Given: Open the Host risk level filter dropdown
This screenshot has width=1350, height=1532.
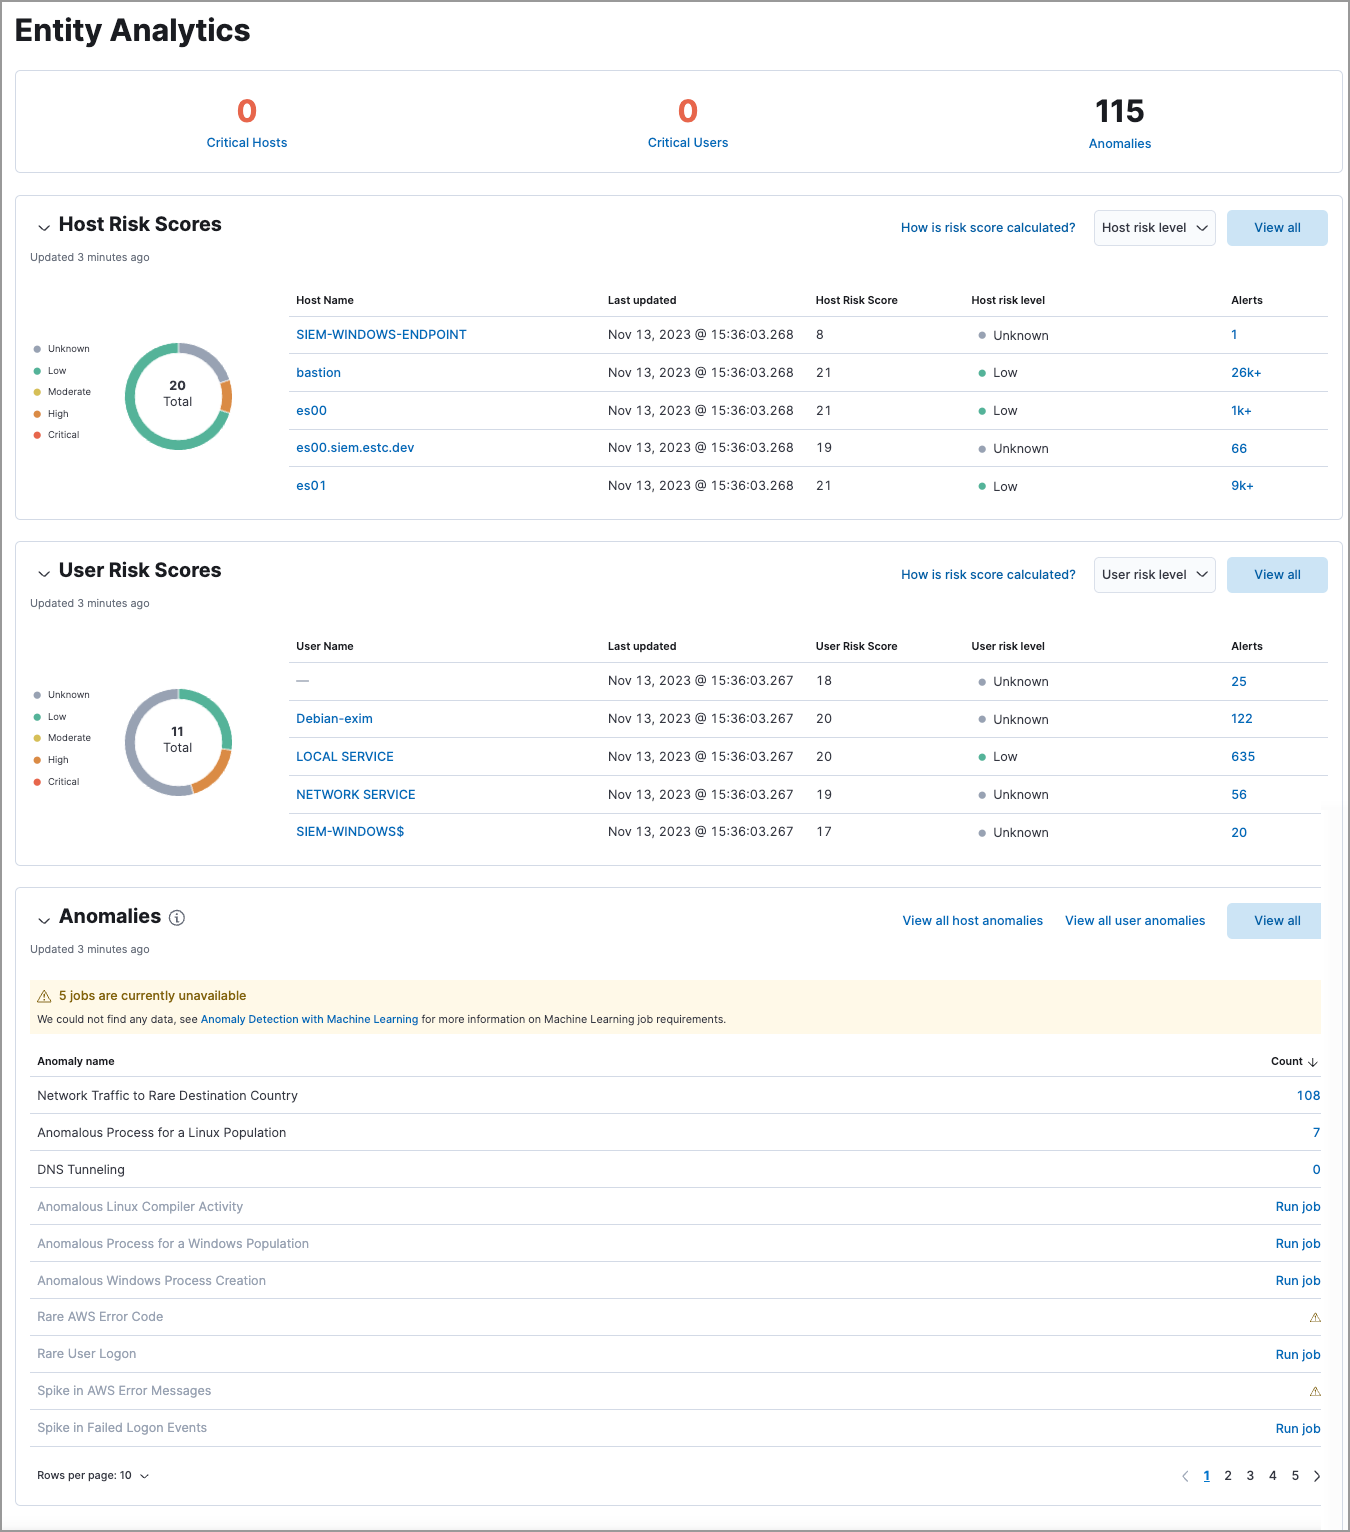Looking at the screenshot, I should (x=1154, y=227).
